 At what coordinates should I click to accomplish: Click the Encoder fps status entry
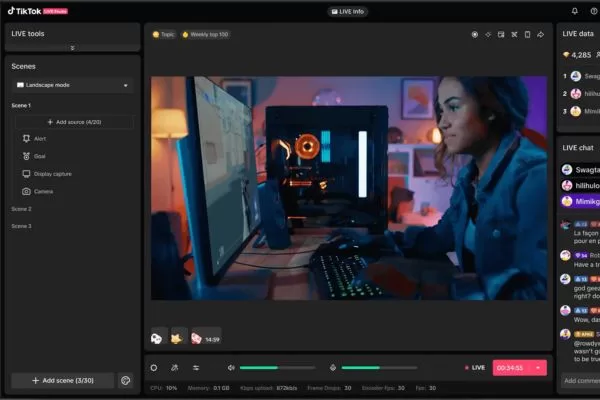click(383, 388)
